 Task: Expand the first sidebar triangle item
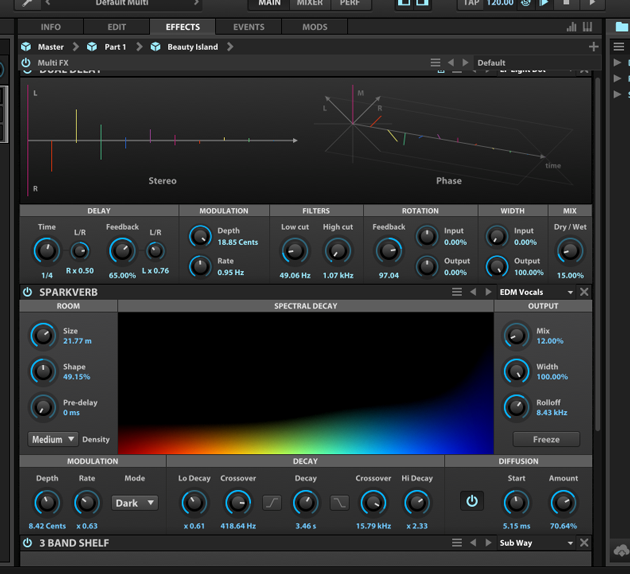tap(617, 63)
